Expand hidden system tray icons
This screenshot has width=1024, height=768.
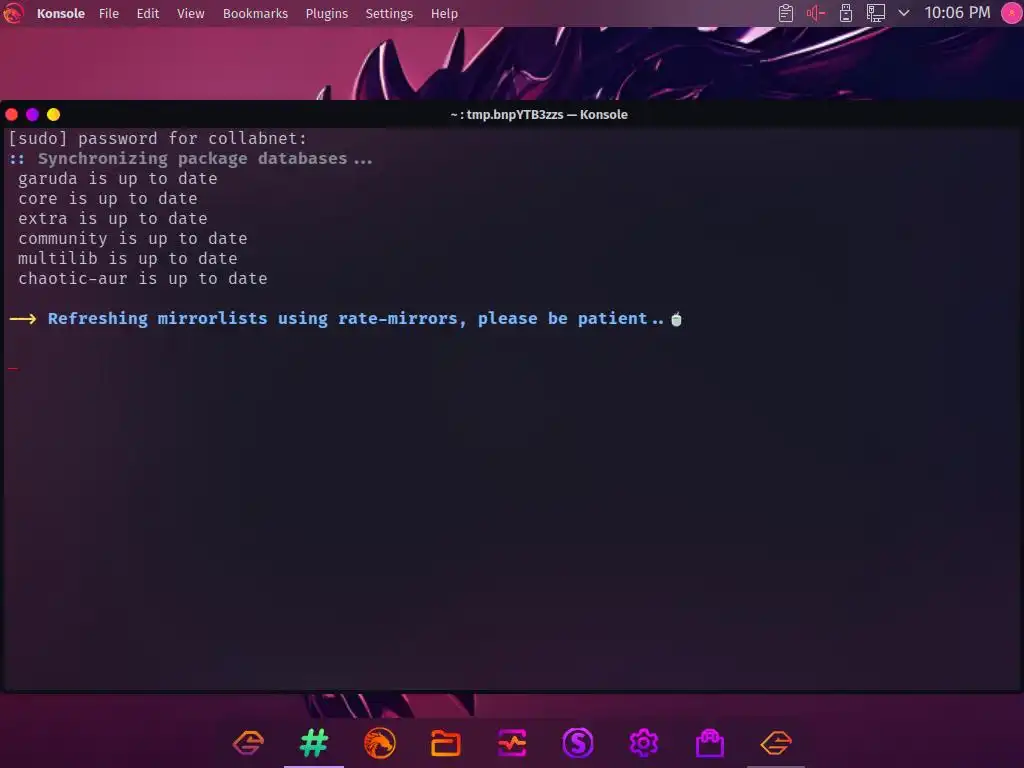pyautogui.click(x=904, y=13)
